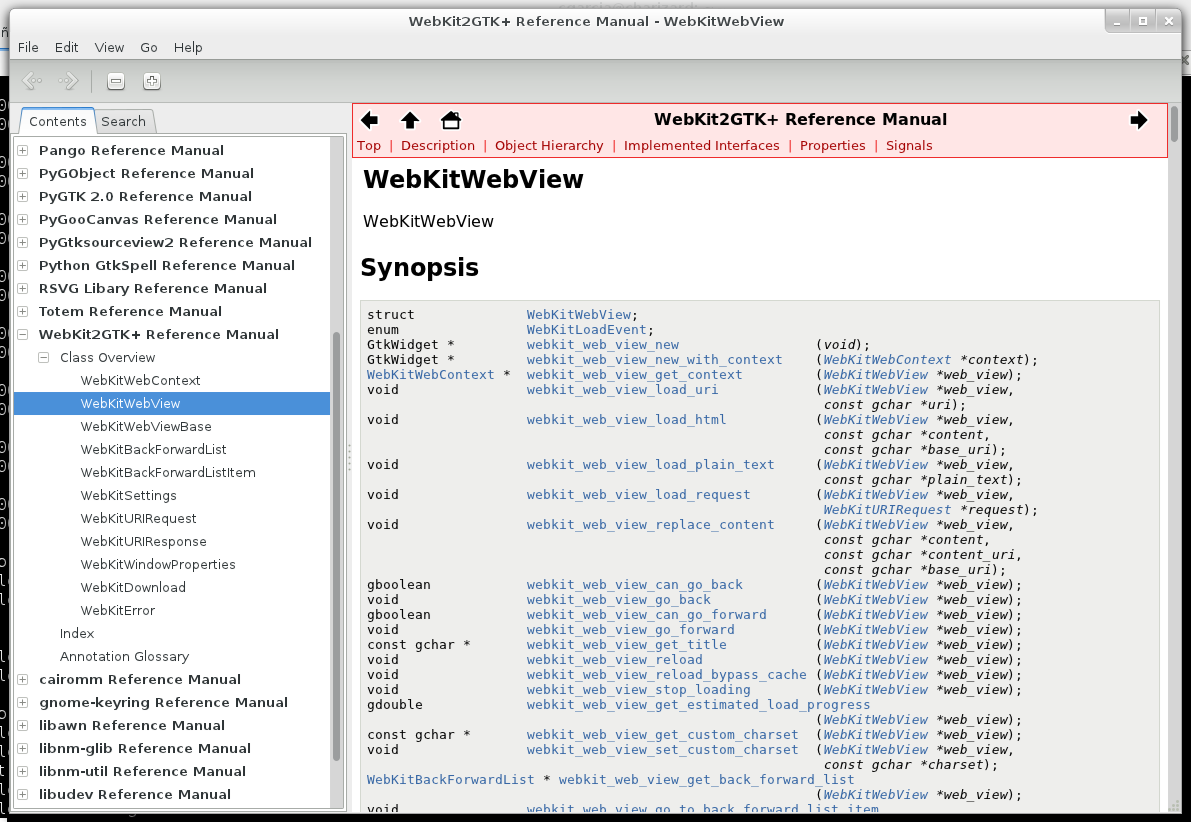Screen dimensions: 1191x822
Task: Collapse WebKit2GTK+ Reference Manual node
Action: point(23,334)
